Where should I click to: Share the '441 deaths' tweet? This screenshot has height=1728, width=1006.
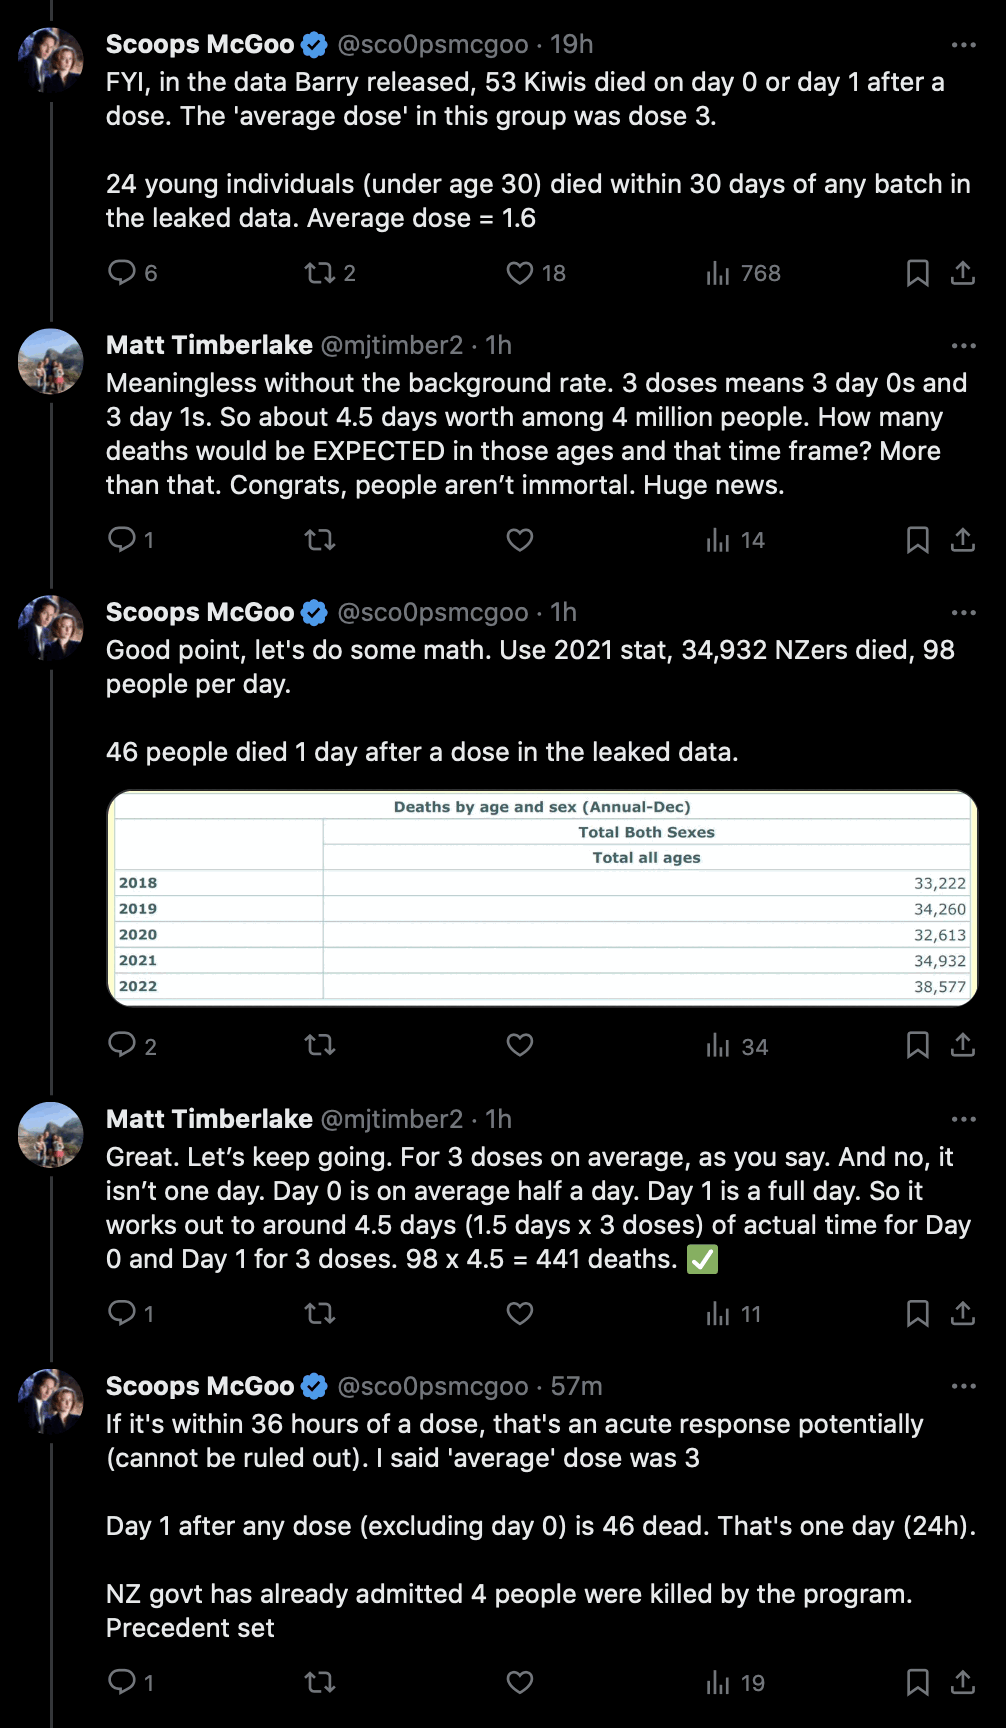tap(962, 1313)
